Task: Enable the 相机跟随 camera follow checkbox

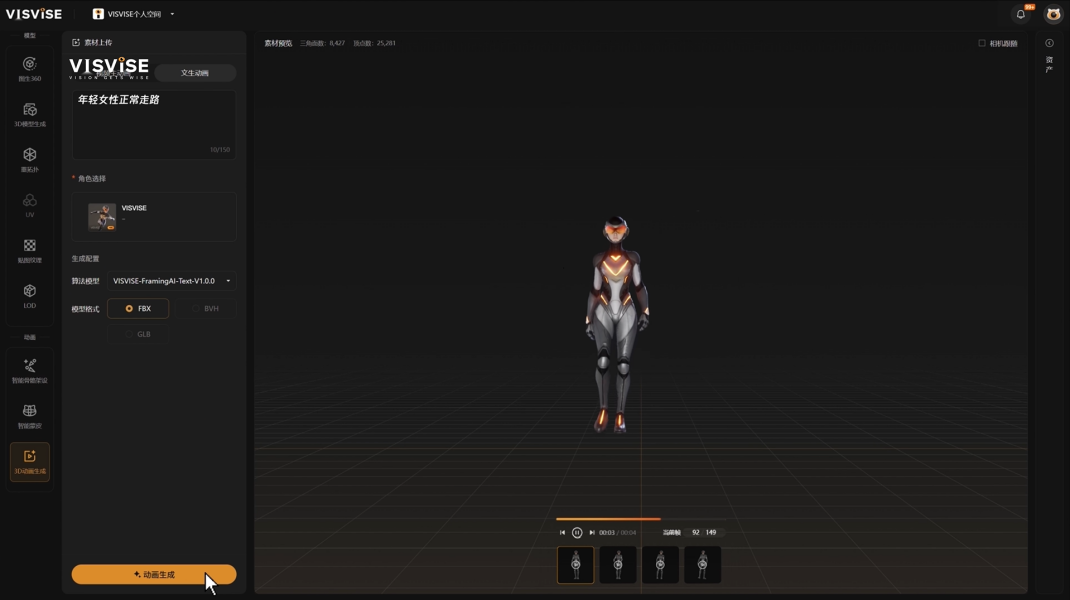Action: (982, 43)
